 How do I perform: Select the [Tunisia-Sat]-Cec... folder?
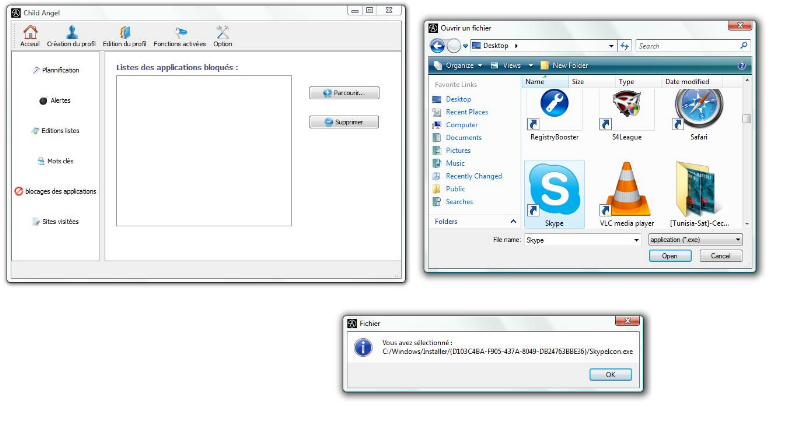[x=698, y=194]
